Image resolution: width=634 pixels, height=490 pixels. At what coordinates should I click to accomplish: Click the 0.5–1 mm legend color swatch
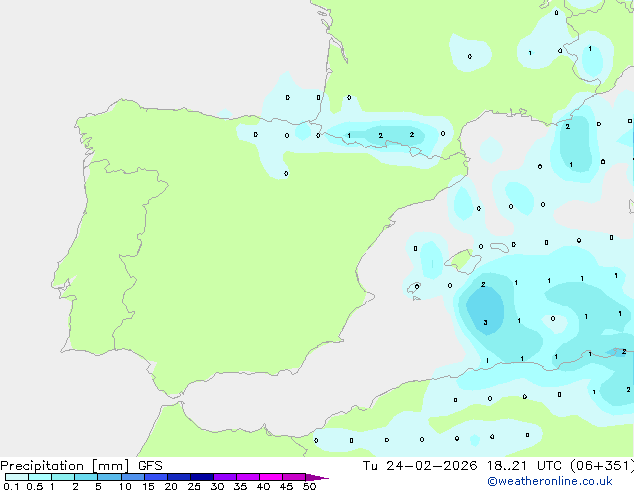[x=40, y=477]
